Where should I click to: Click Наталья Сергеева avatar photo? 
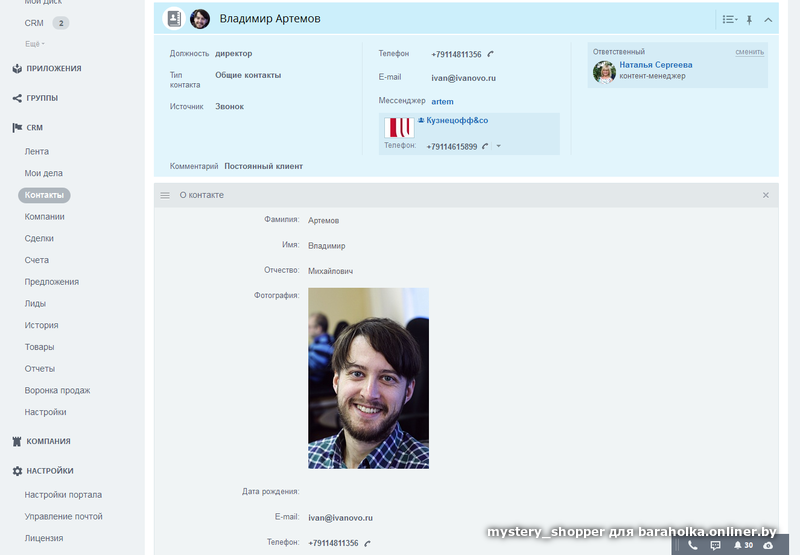point(605,72)
